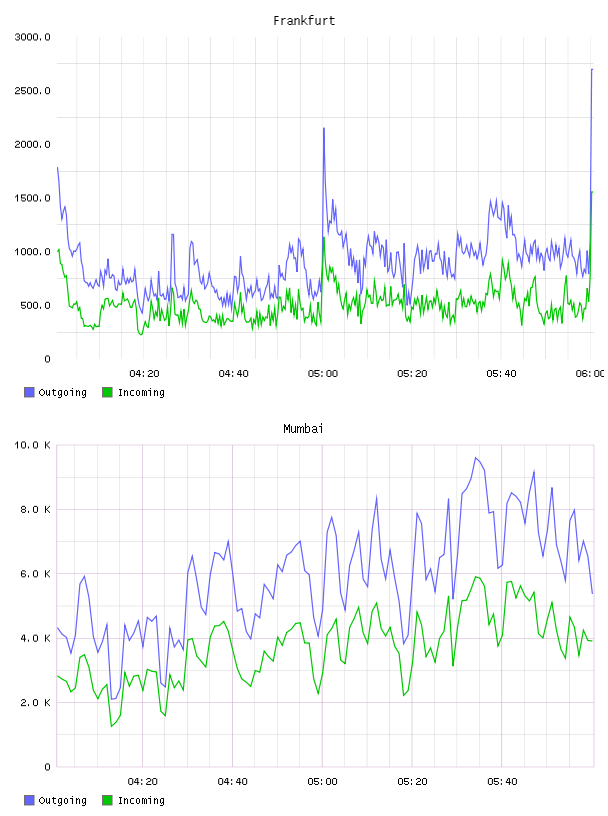Click the 6.0 K label on the Mumbai y-axis
The image size is (608, 816).
35,574
